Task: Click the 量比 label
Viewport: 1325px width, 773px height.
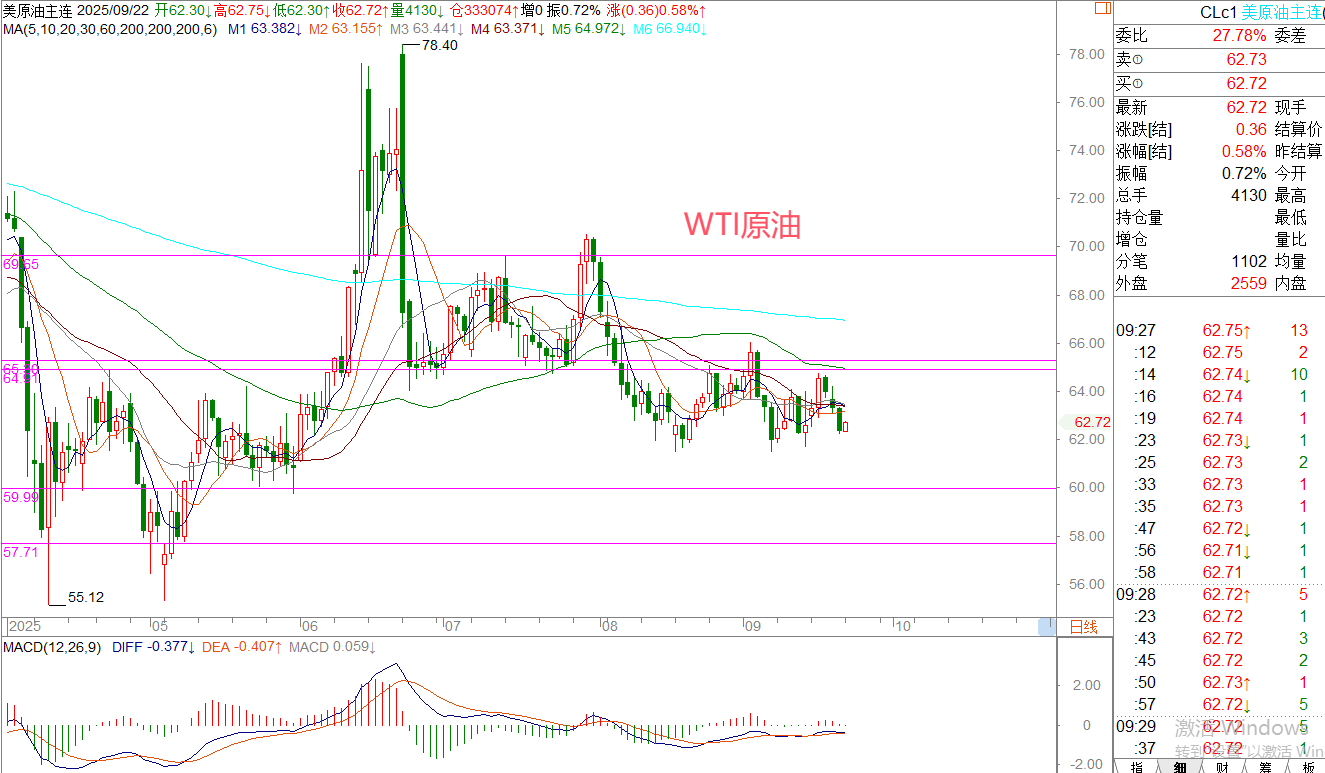Action: click(x=1291, y=239)
